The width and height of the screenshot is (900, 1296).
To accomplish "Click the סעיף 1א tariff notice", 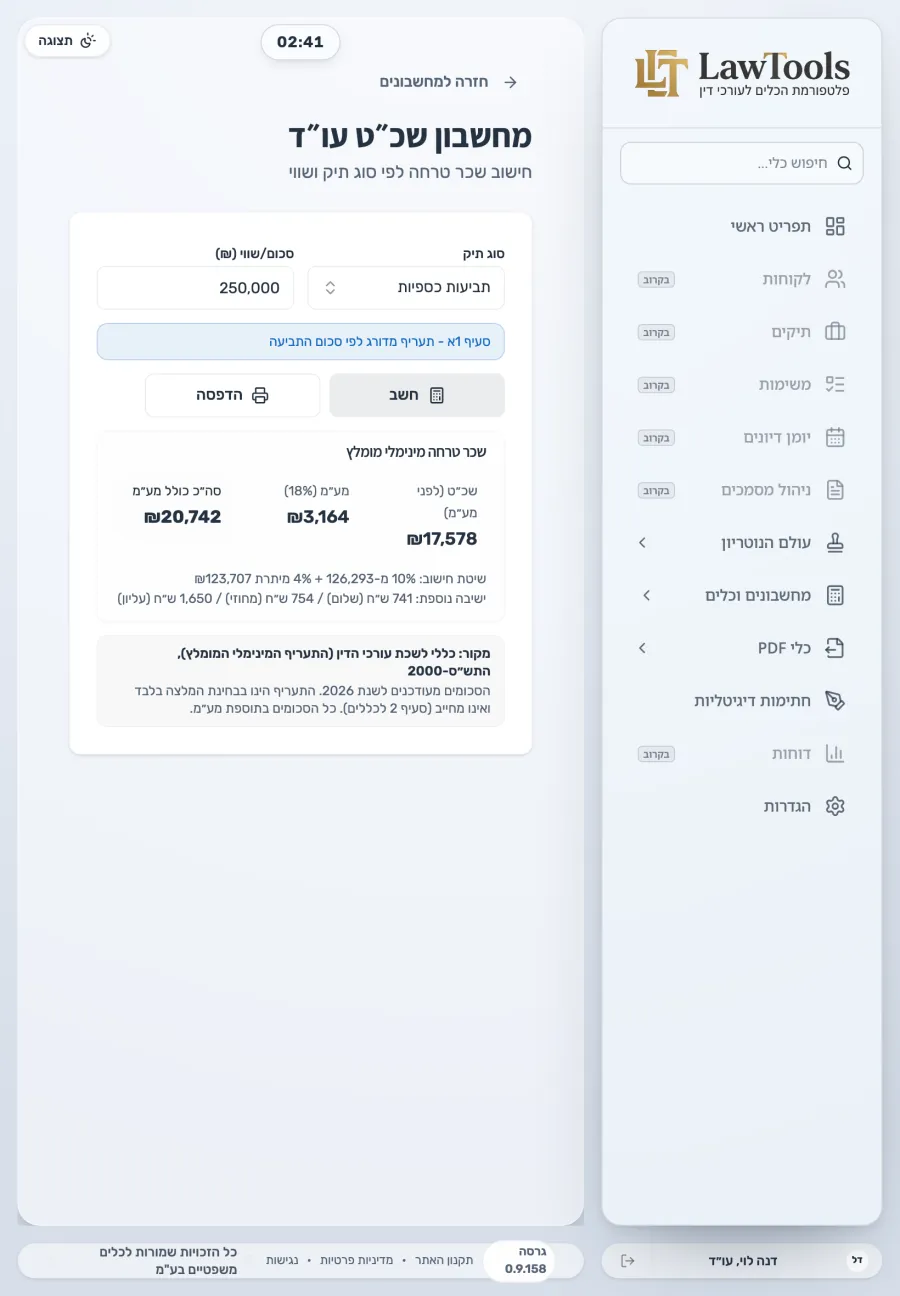I will [301, 341].
